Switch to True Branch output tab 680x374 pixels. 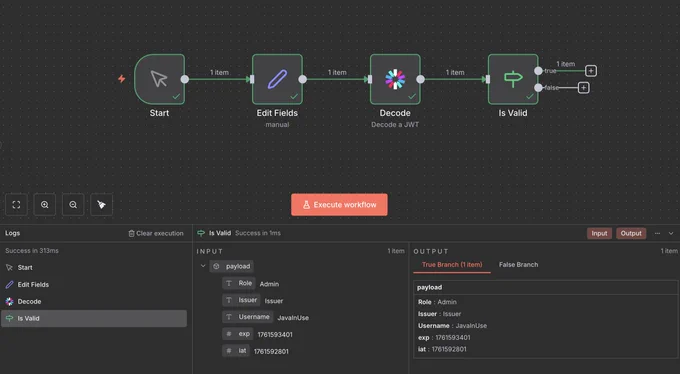coord(452,265)
